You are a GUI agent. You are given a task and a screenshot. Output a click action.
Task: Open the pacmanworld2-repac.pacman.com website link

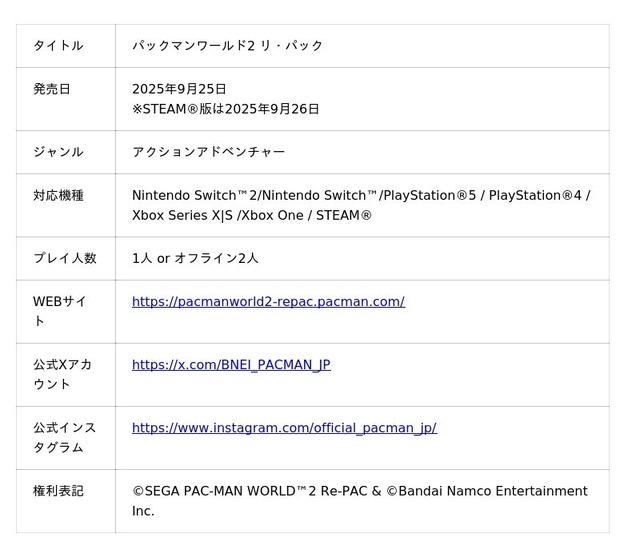pos(268,302)
